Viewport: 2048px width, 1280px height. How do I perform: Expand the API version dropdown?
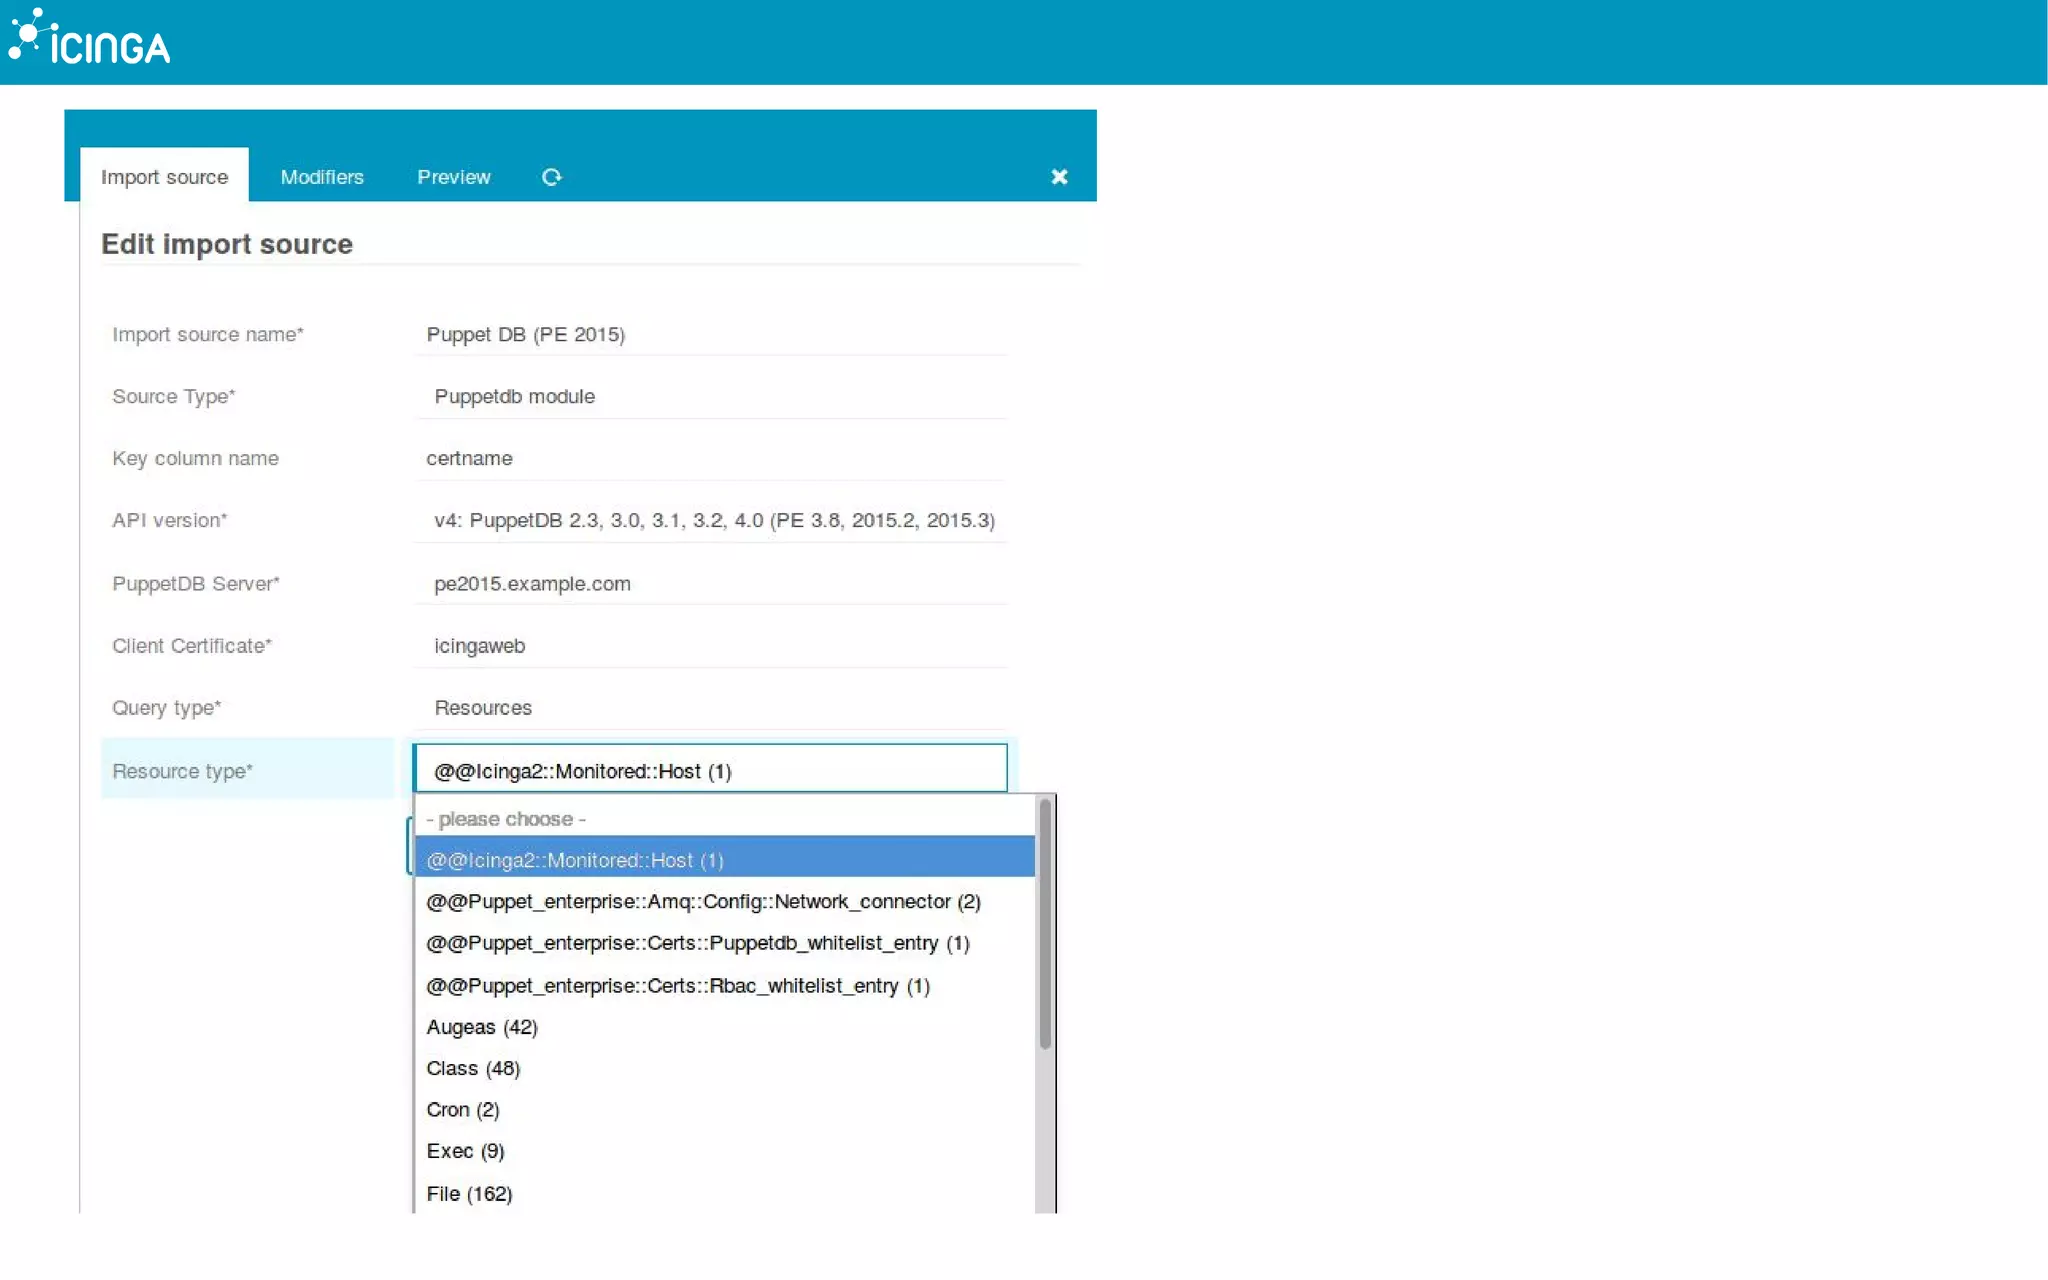[x=710, y=521]
